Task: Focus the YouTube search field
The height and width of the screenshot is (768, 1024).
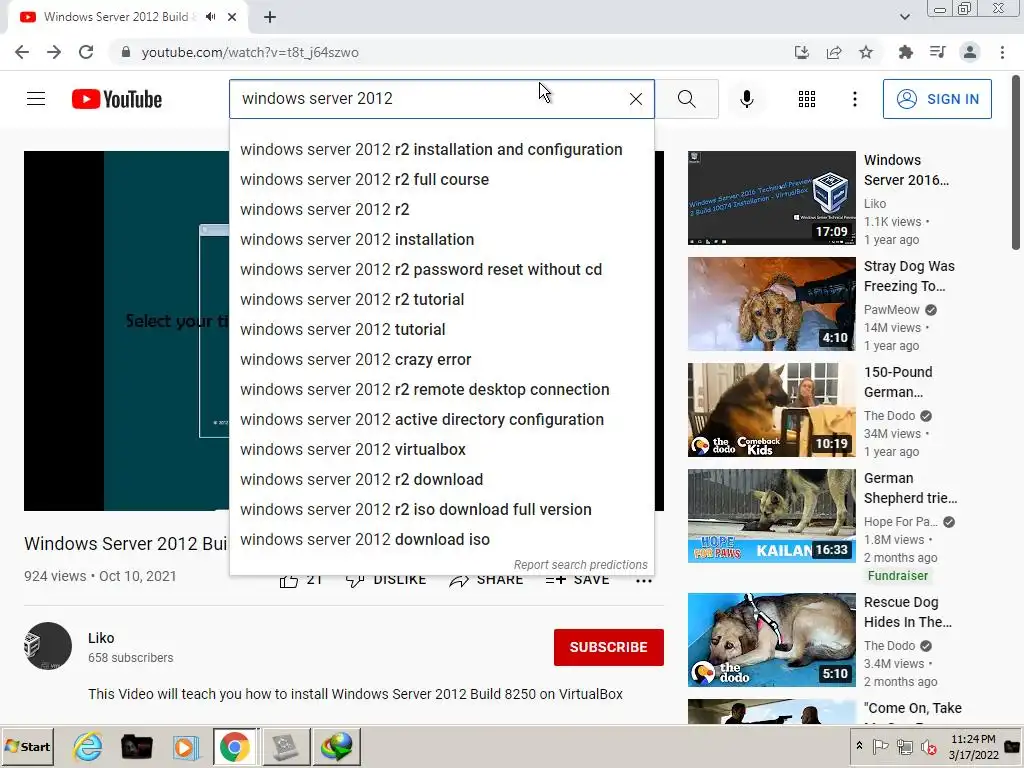Action: pyautogui.click(x=431, y=99)
